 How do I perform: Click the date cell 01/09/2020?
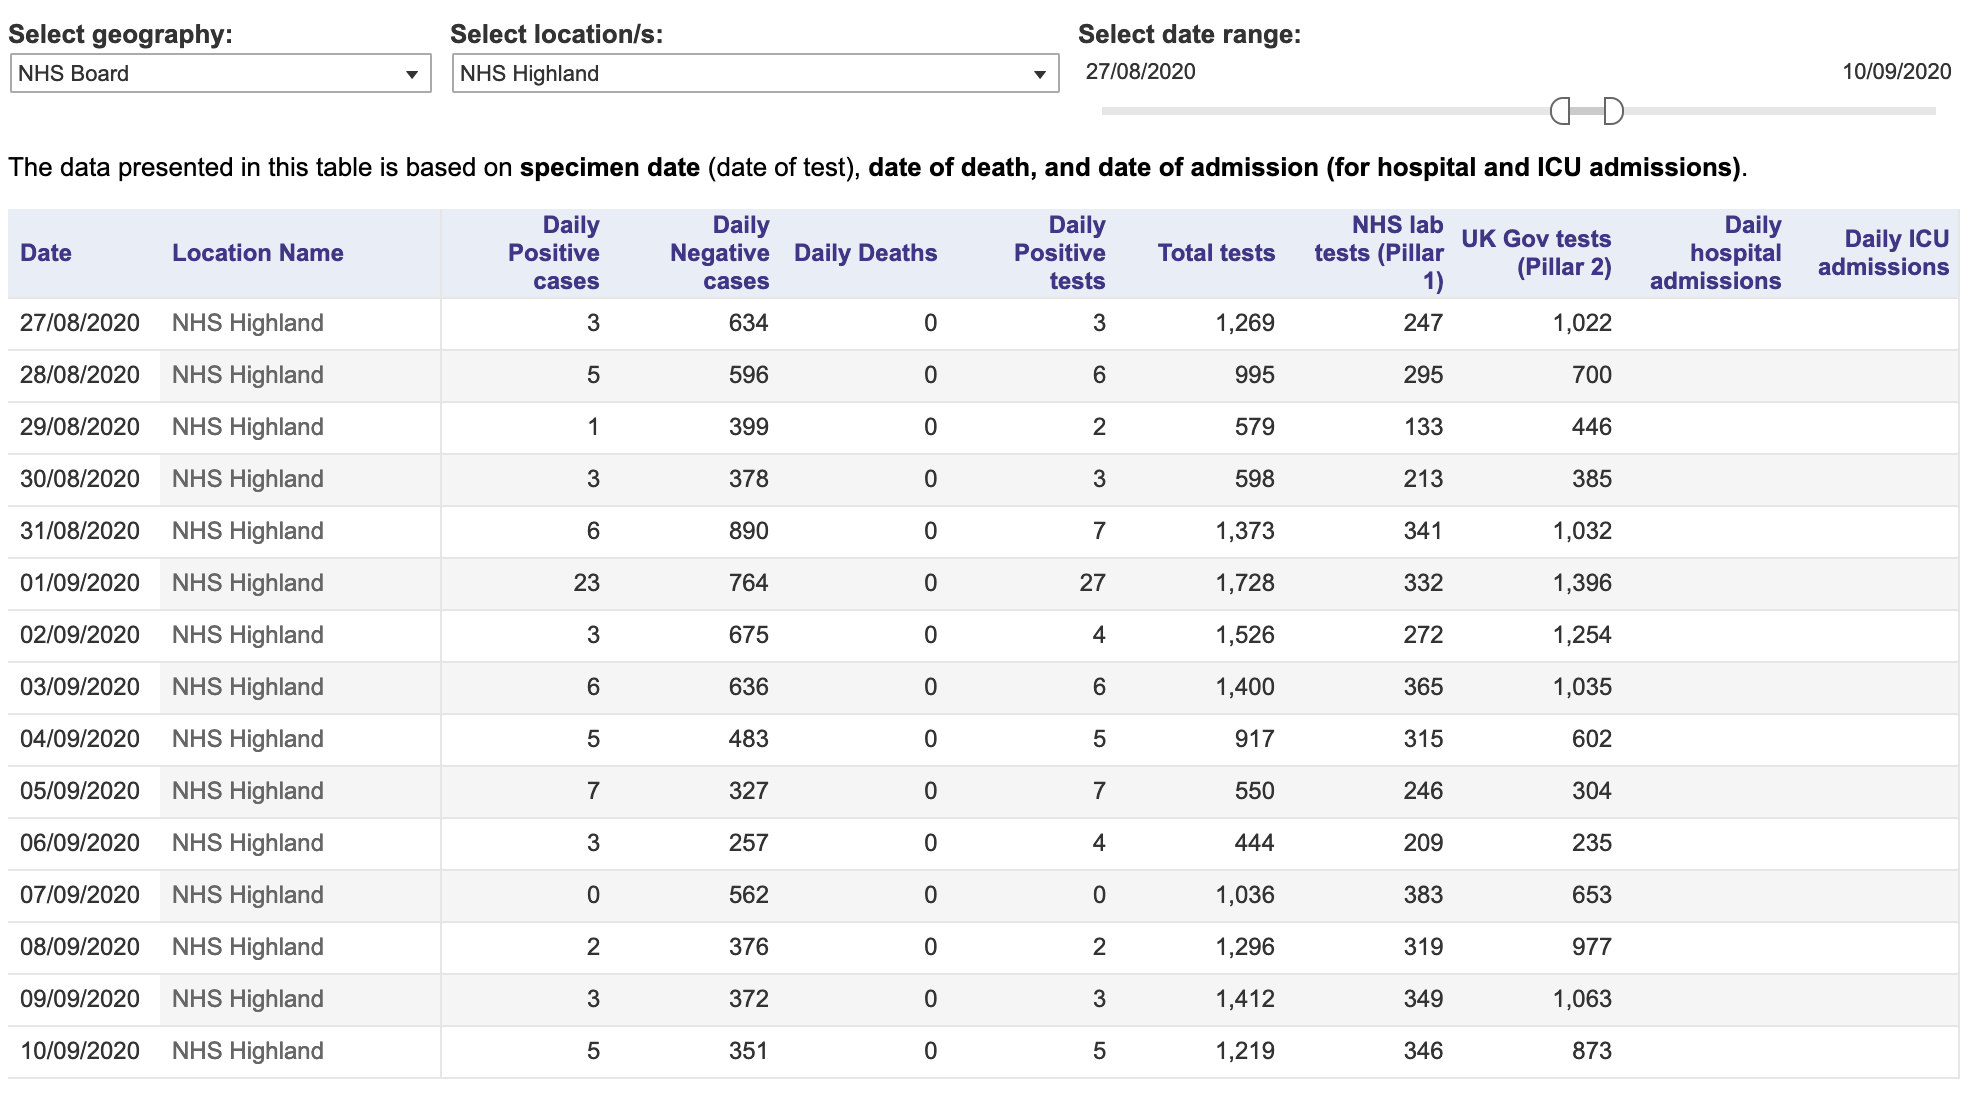pyautogui.click(x=80, y=583)
